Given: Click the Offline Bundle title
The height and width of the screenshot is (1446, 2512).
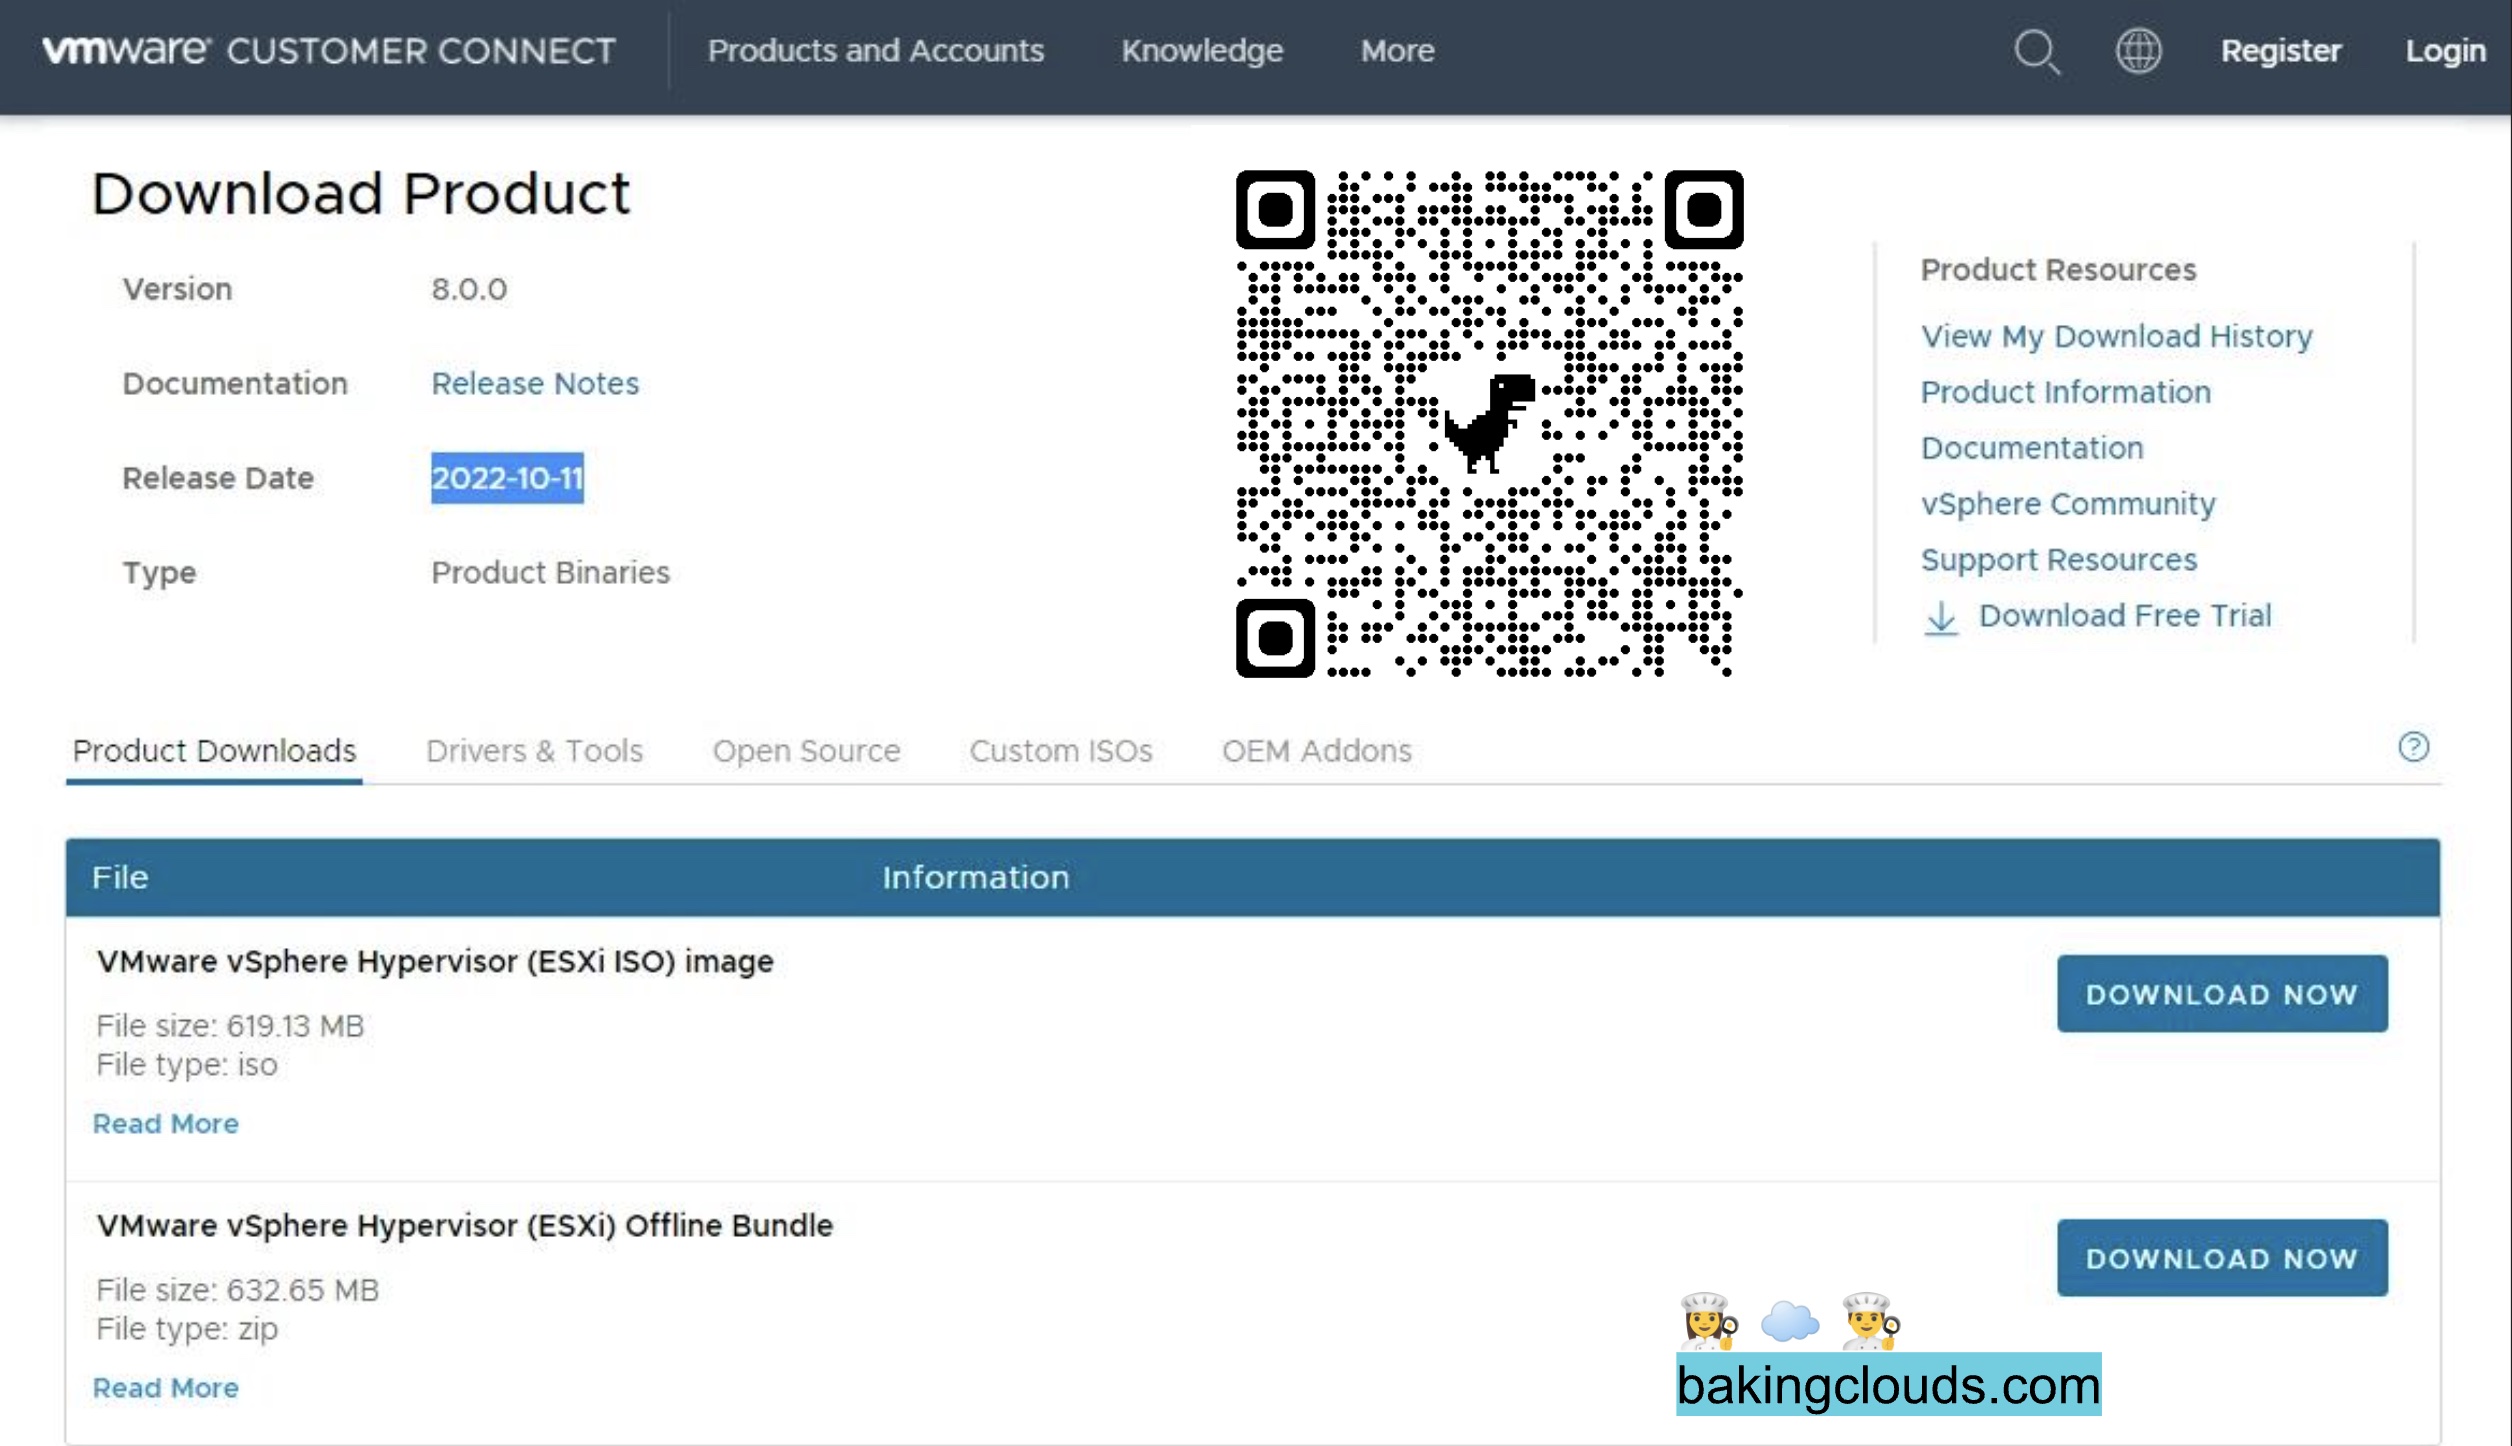Looking at the screenshot, I should [464, 1226].
